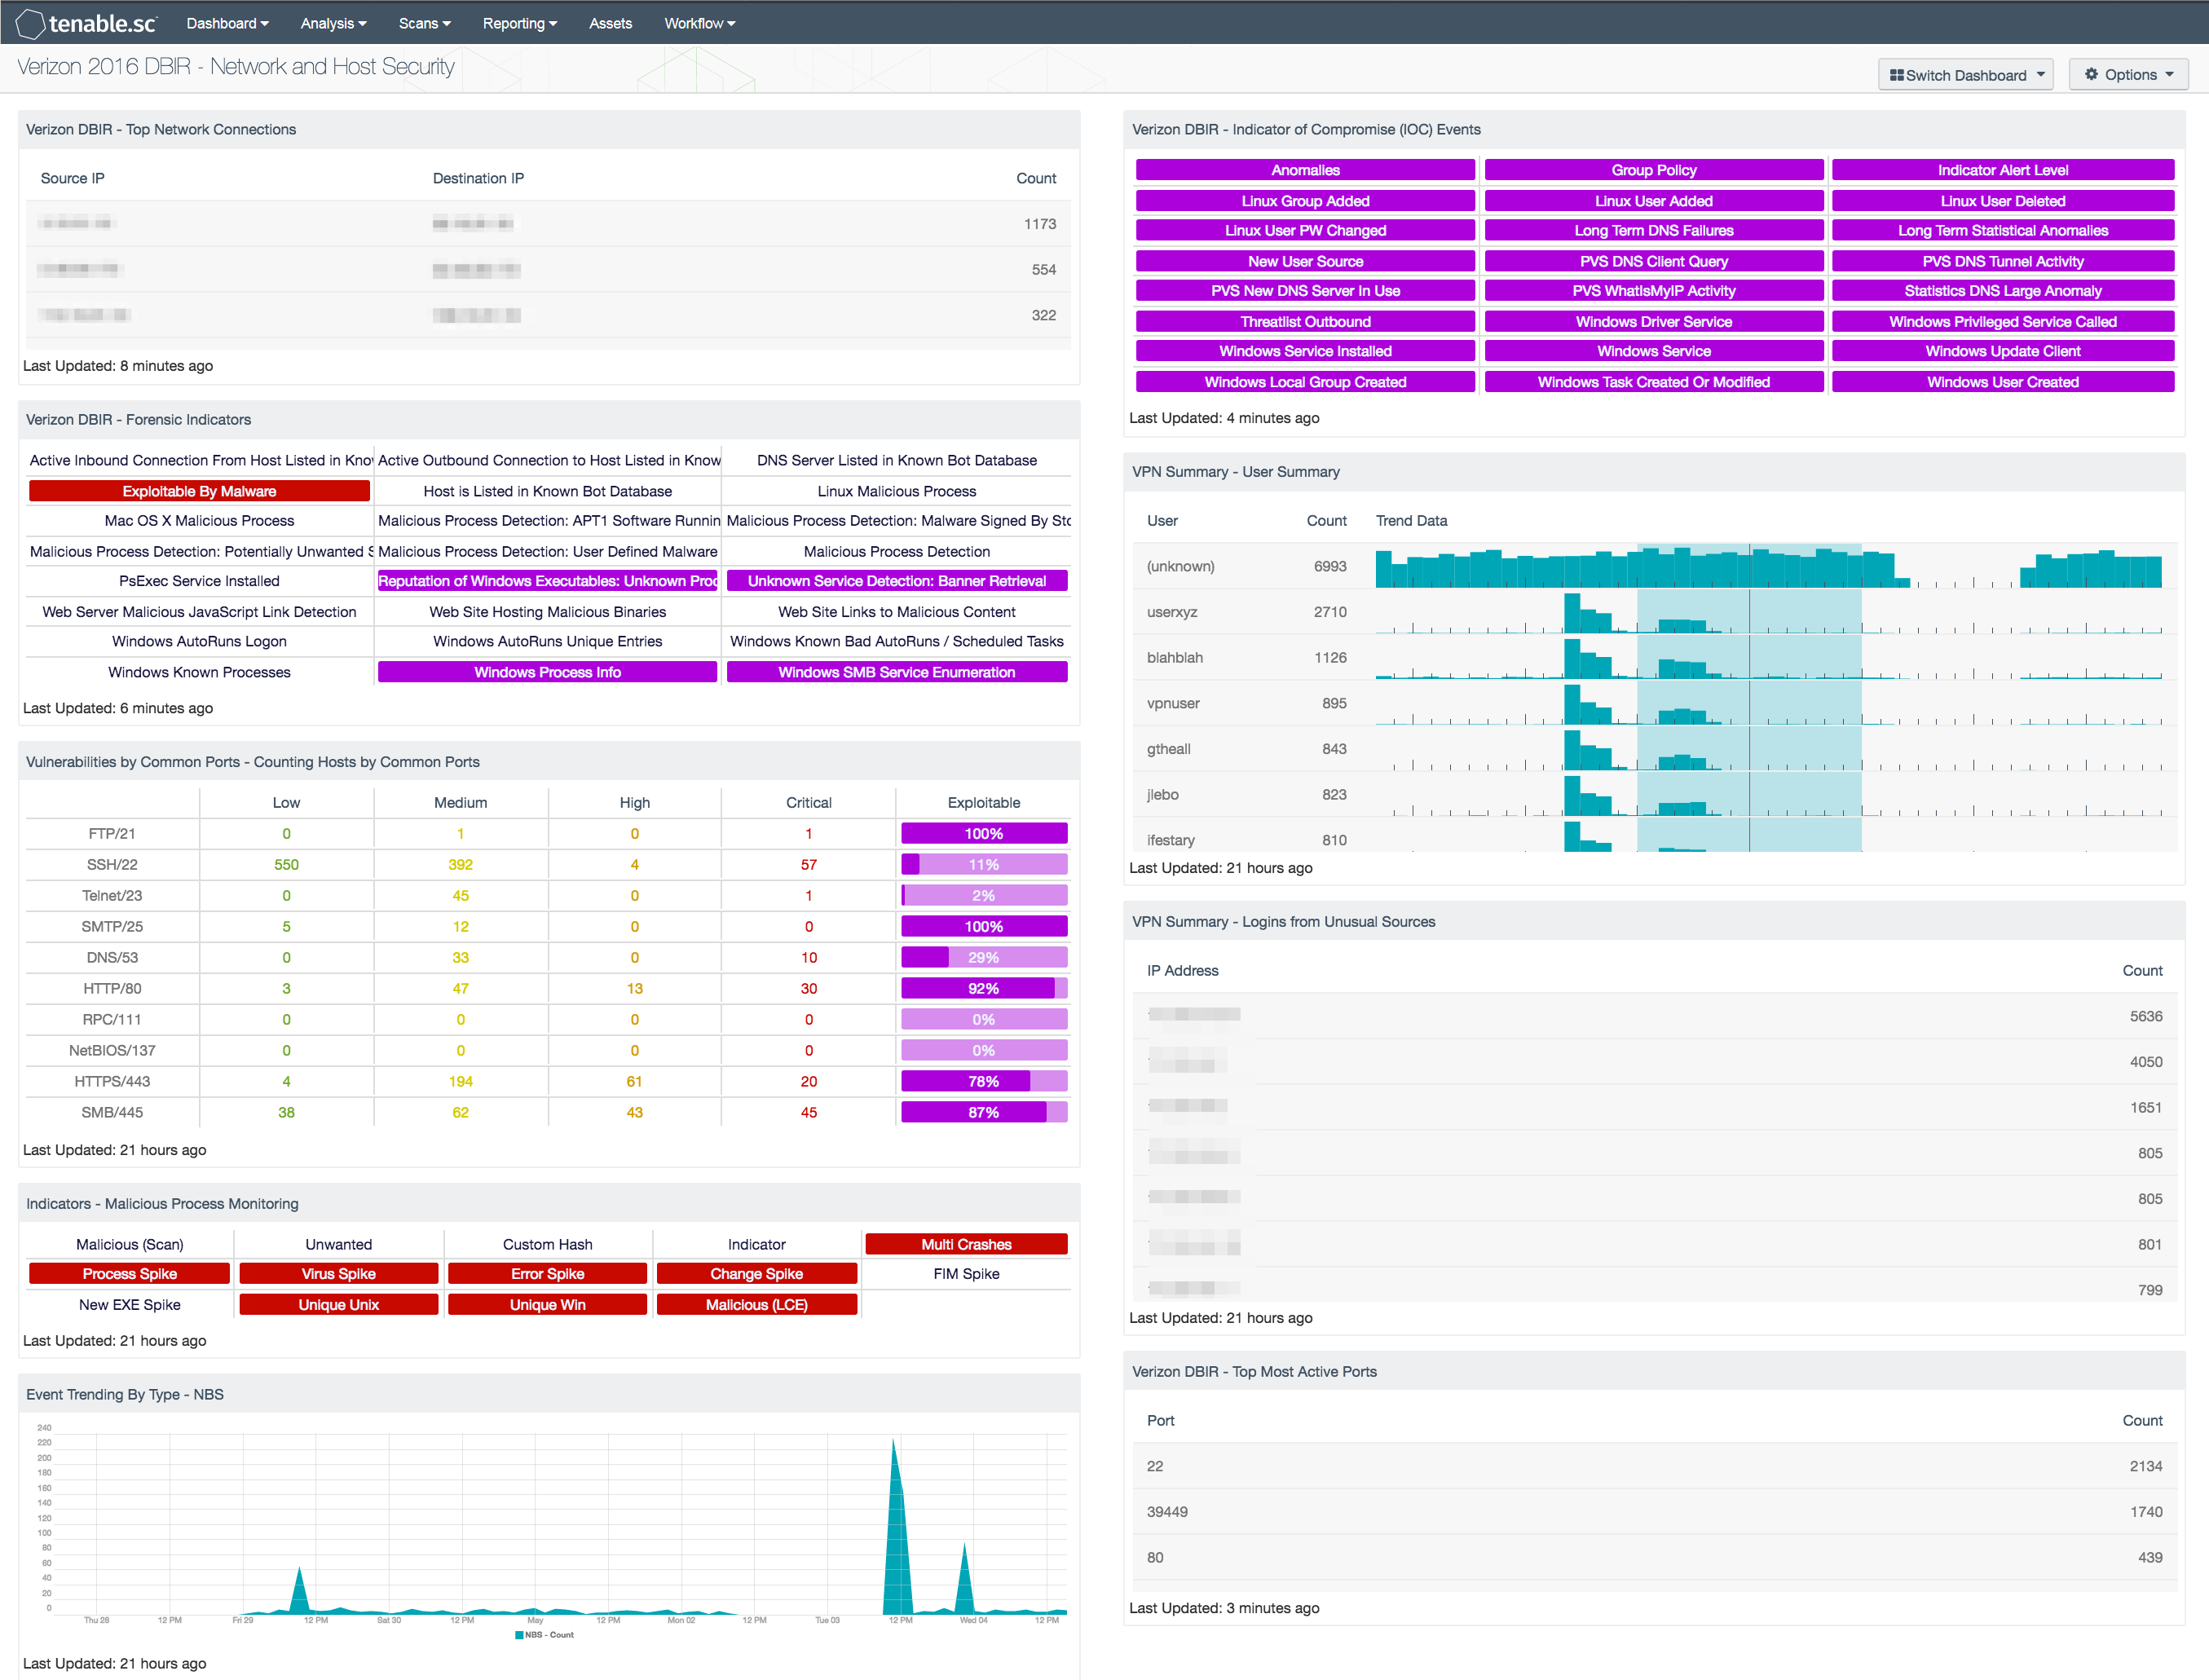Click HTTP/80 critical count 30
The image size is (2209, 1680).
point(808,988)
